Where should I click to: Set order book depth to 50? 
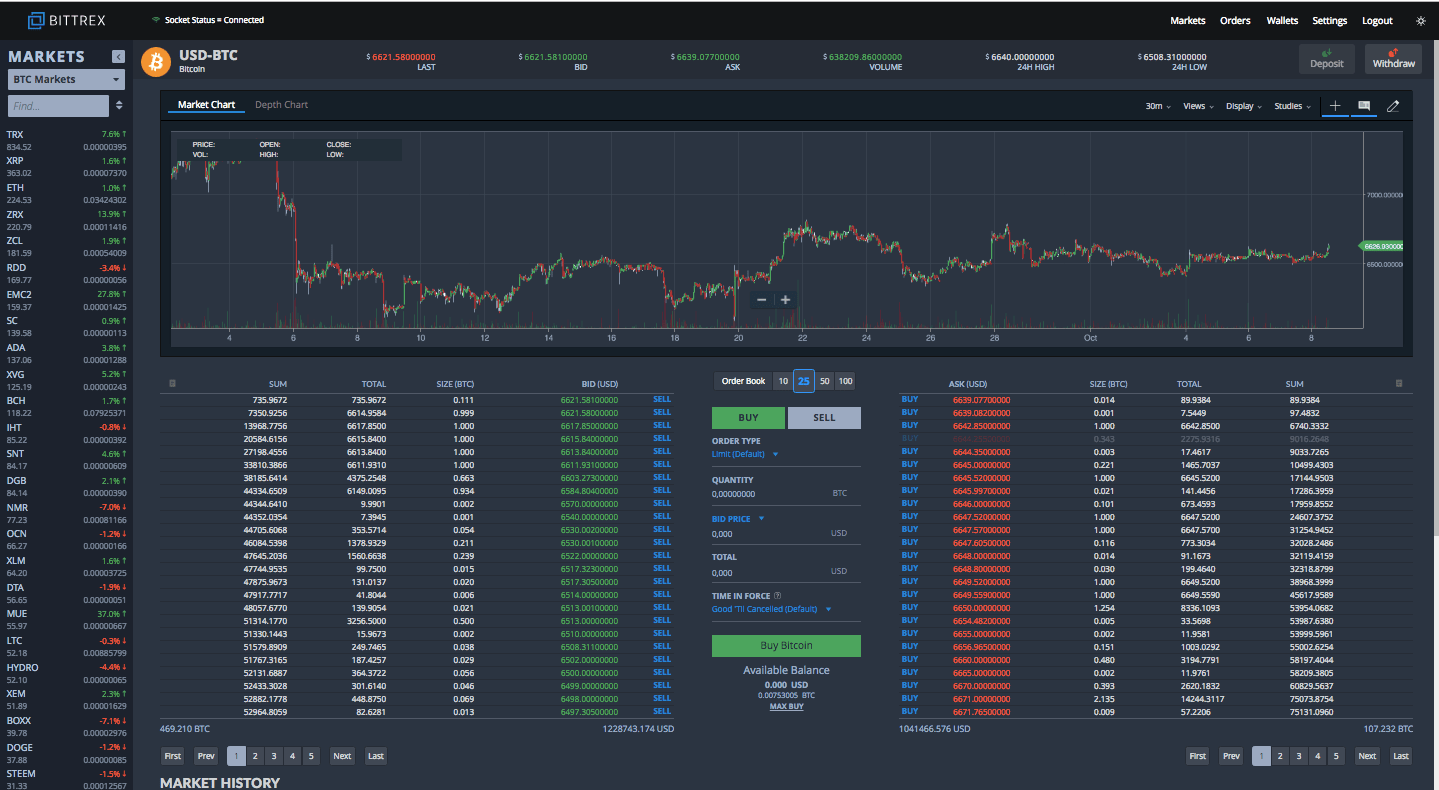tap(824, 381)
